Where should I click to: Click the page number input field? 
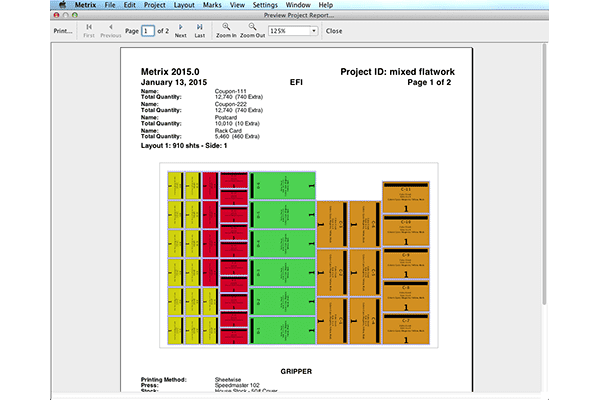(x=148, y=31)
